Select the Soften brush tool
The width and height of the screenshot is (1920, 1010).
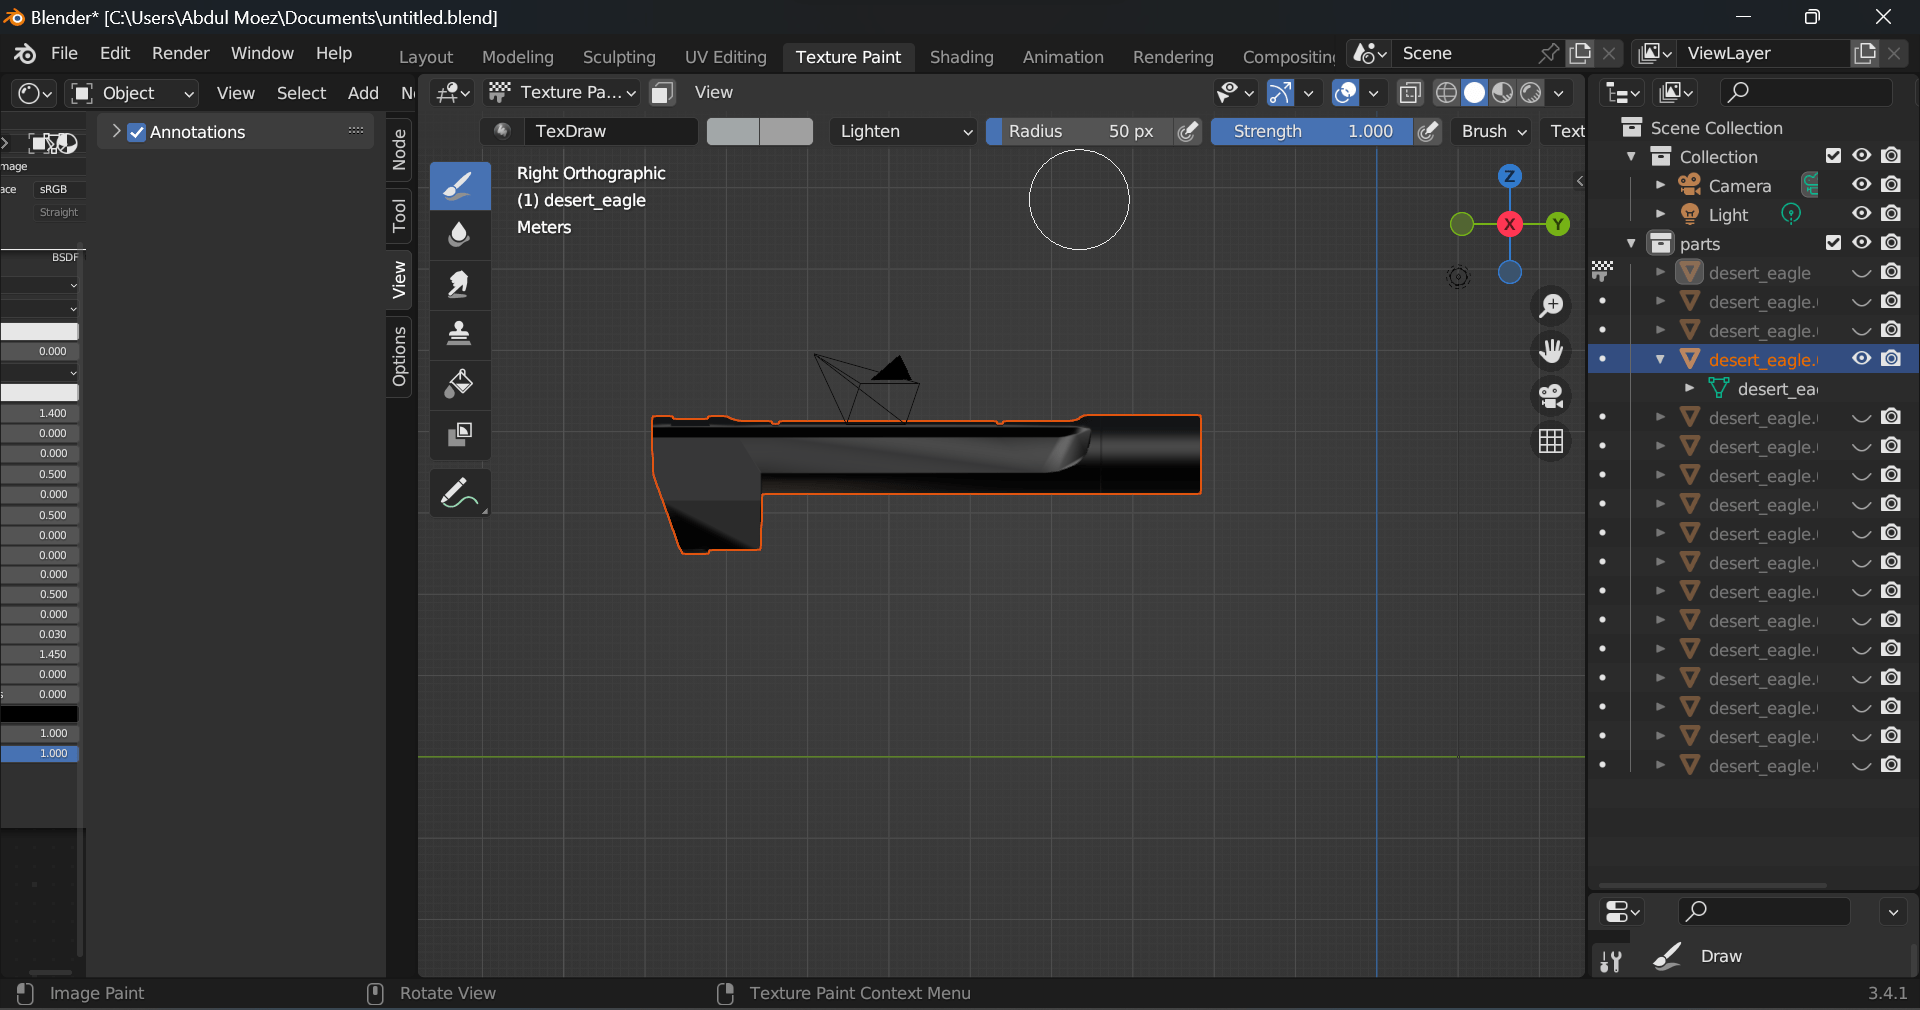point(459,235)
